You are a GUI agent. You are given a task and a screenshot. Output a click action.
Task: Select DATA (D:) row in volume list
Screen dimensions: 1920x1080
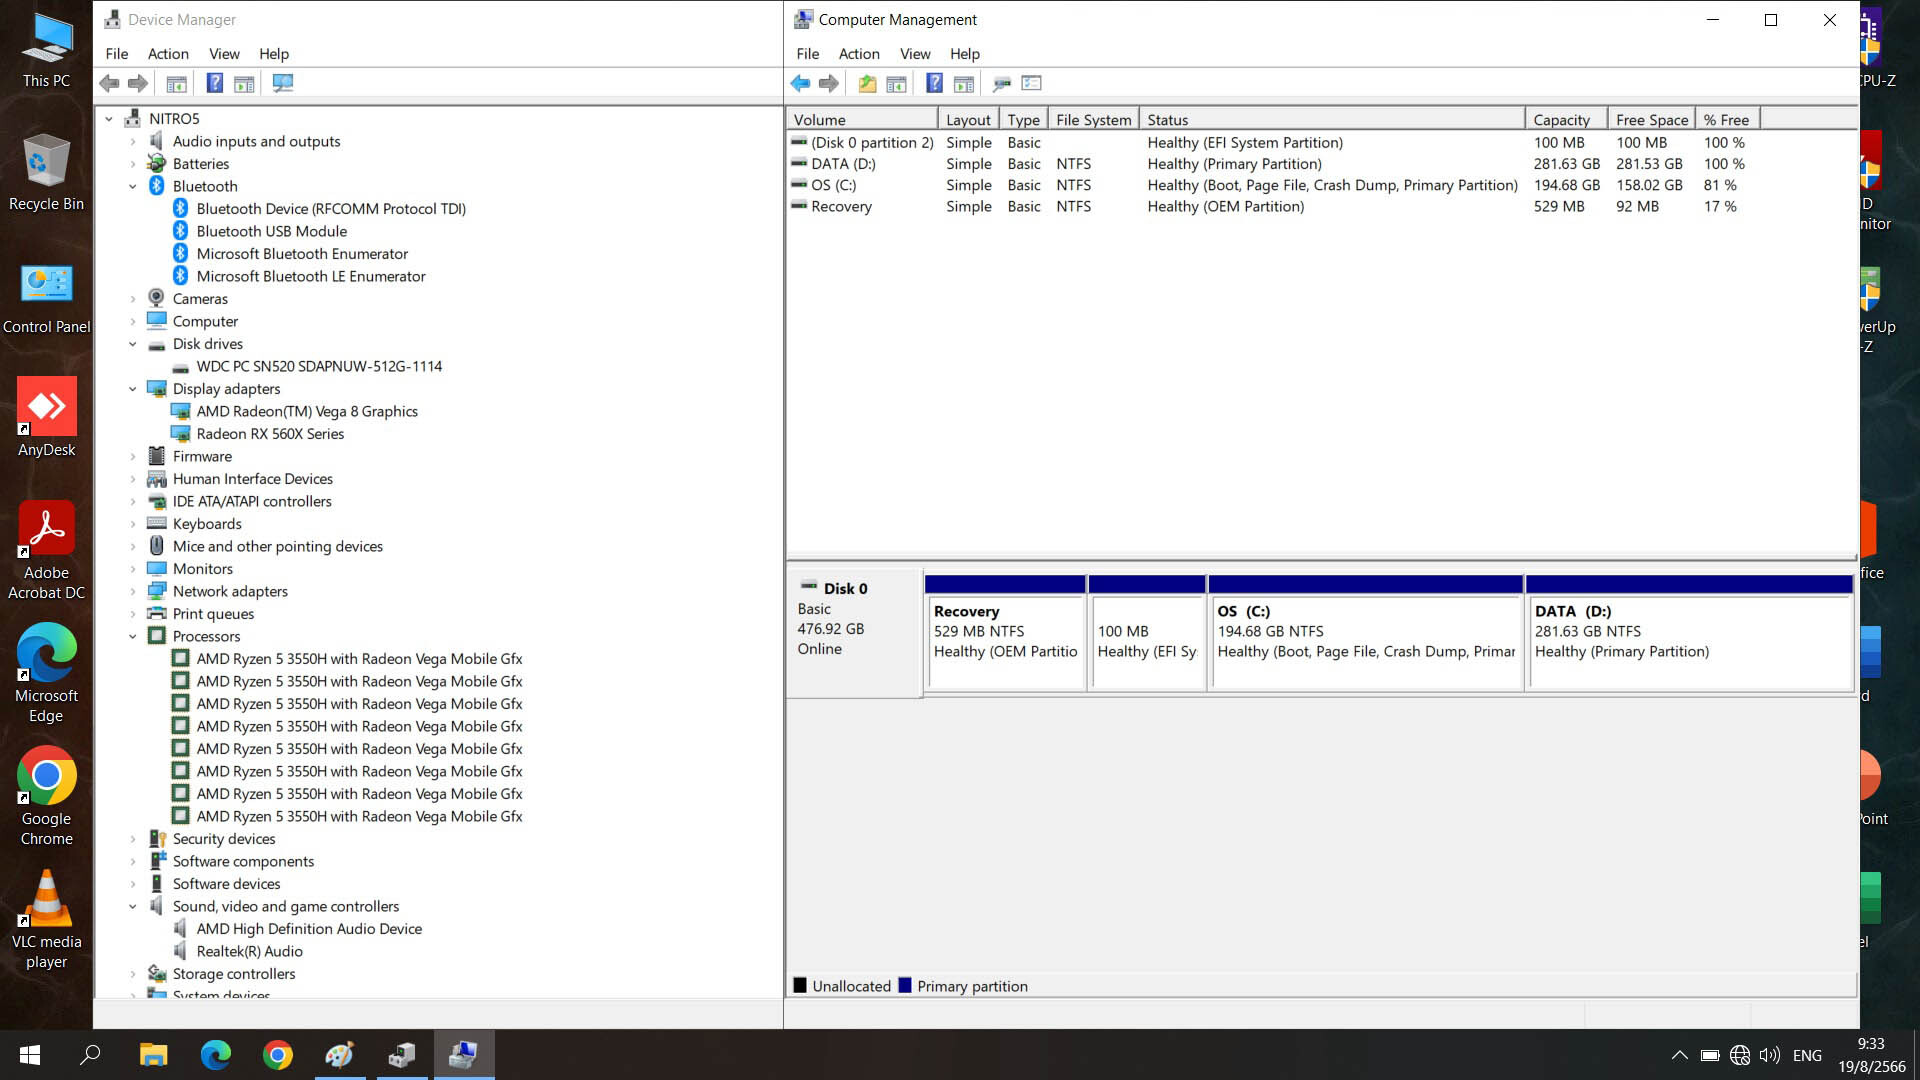click(x=1270, y=164)
